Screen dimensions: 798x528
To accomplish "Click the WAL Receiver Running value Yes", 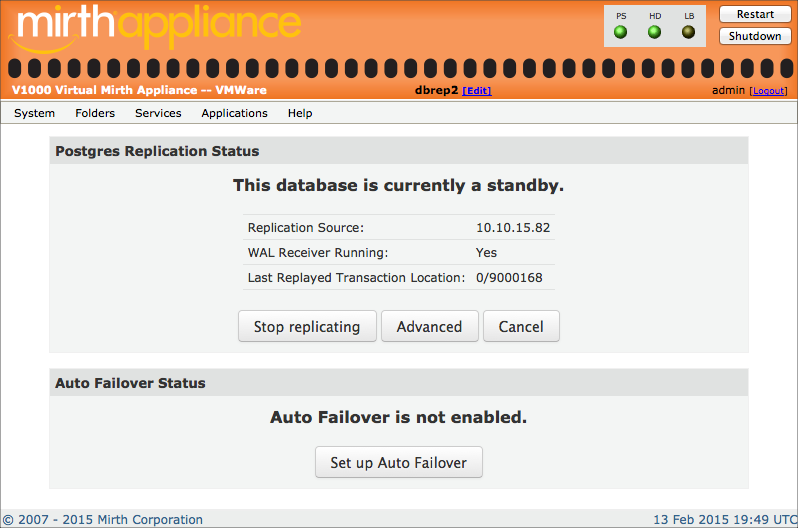I will click(x=487, y=253).
